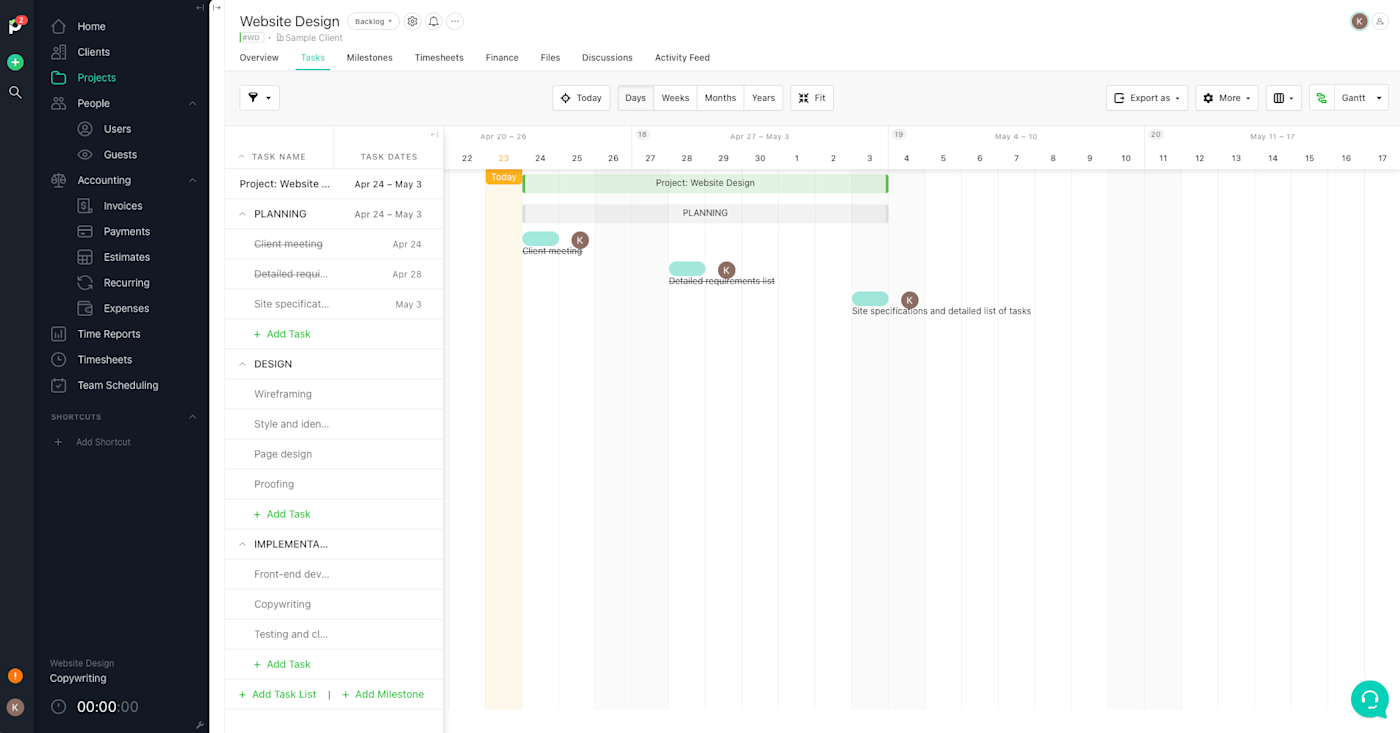Click the wrench icon at sidebar bottom
This screenshot has width=1400, height=733.
200,725
